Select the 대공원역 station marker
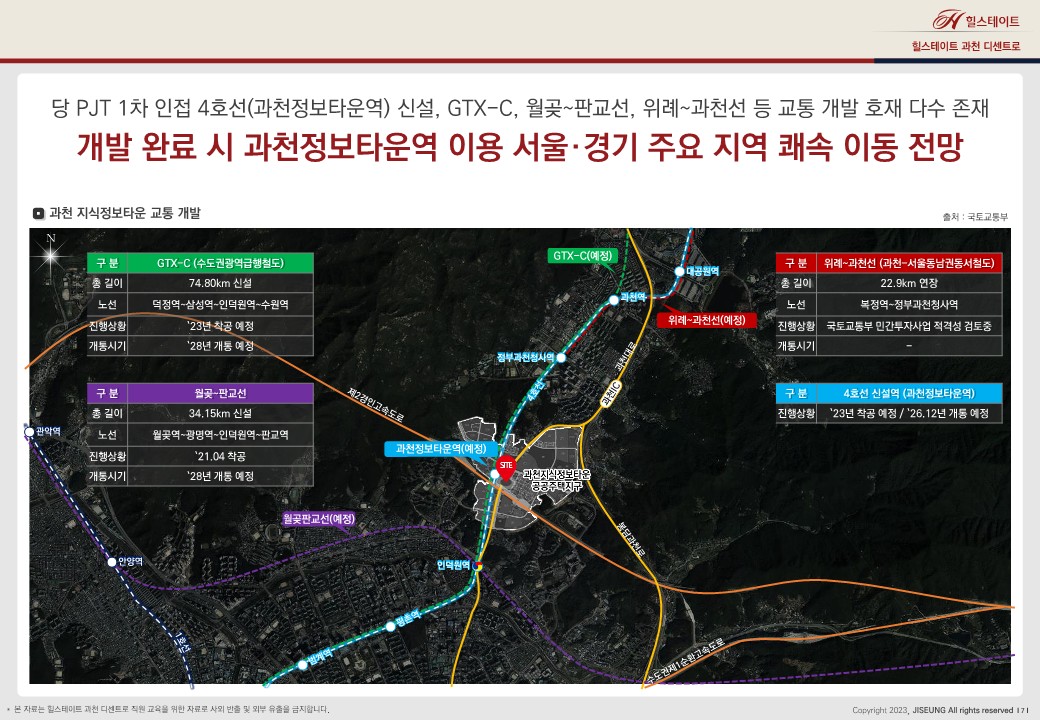The width and height of the screenshot is (1040, 720). pos(681,271)
